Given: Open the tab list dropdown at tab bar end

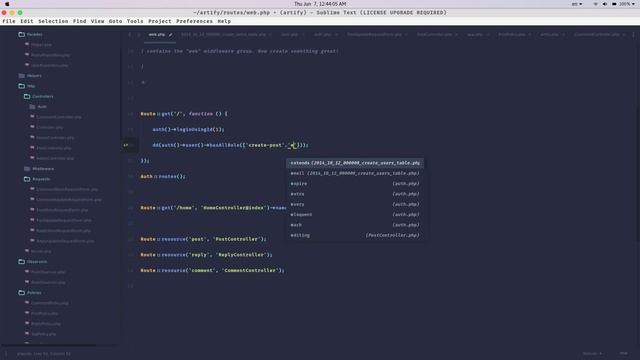Looking at the screenshot, I should tap(633, 35).
